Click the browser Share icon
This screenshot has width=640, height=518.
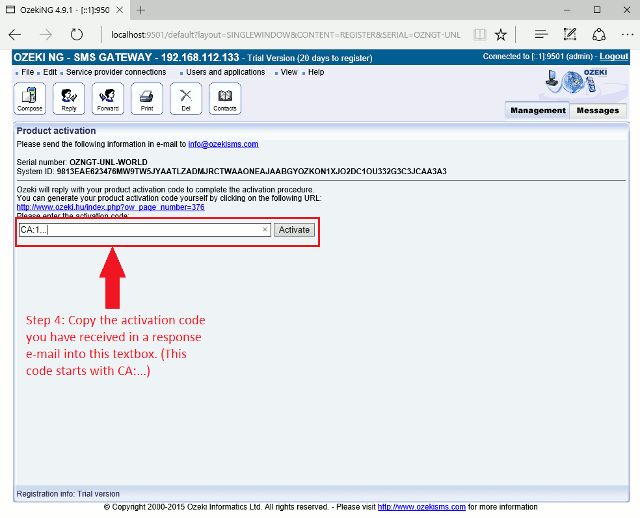599,35
